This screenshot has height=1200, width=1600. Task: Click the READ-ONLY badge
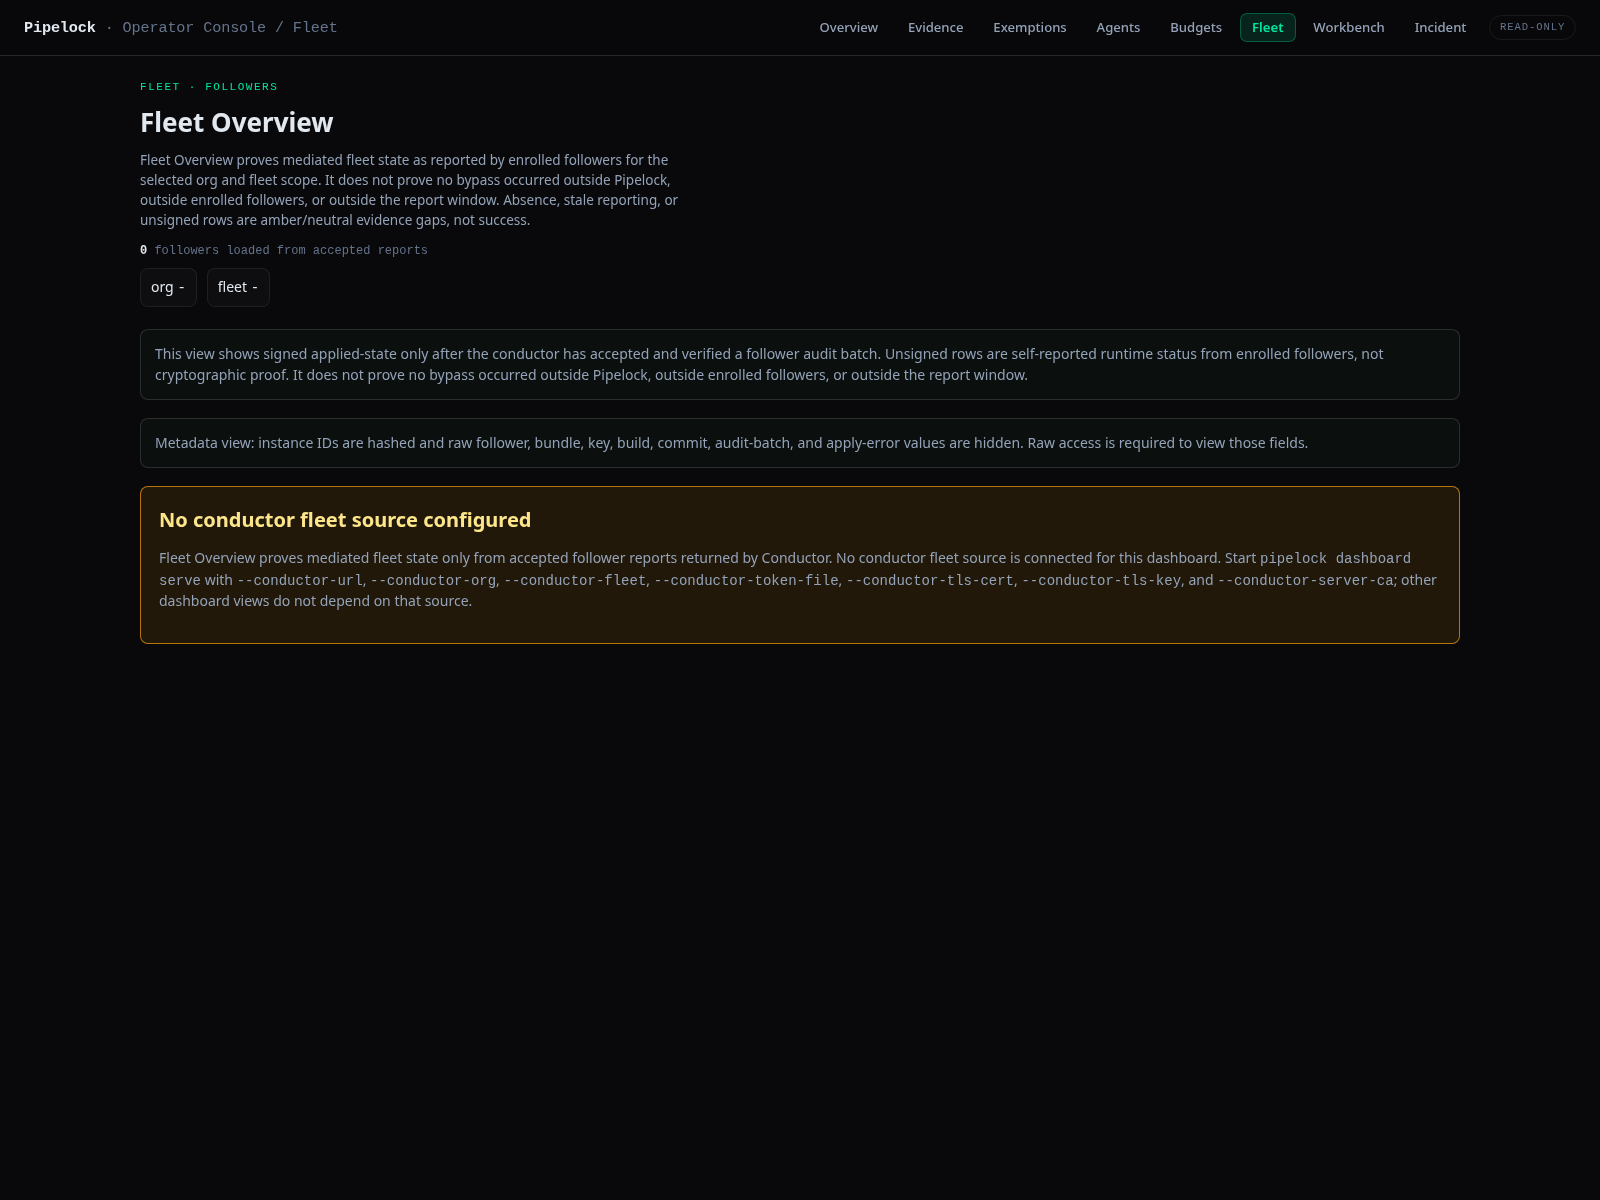(x=1531, y=28)
